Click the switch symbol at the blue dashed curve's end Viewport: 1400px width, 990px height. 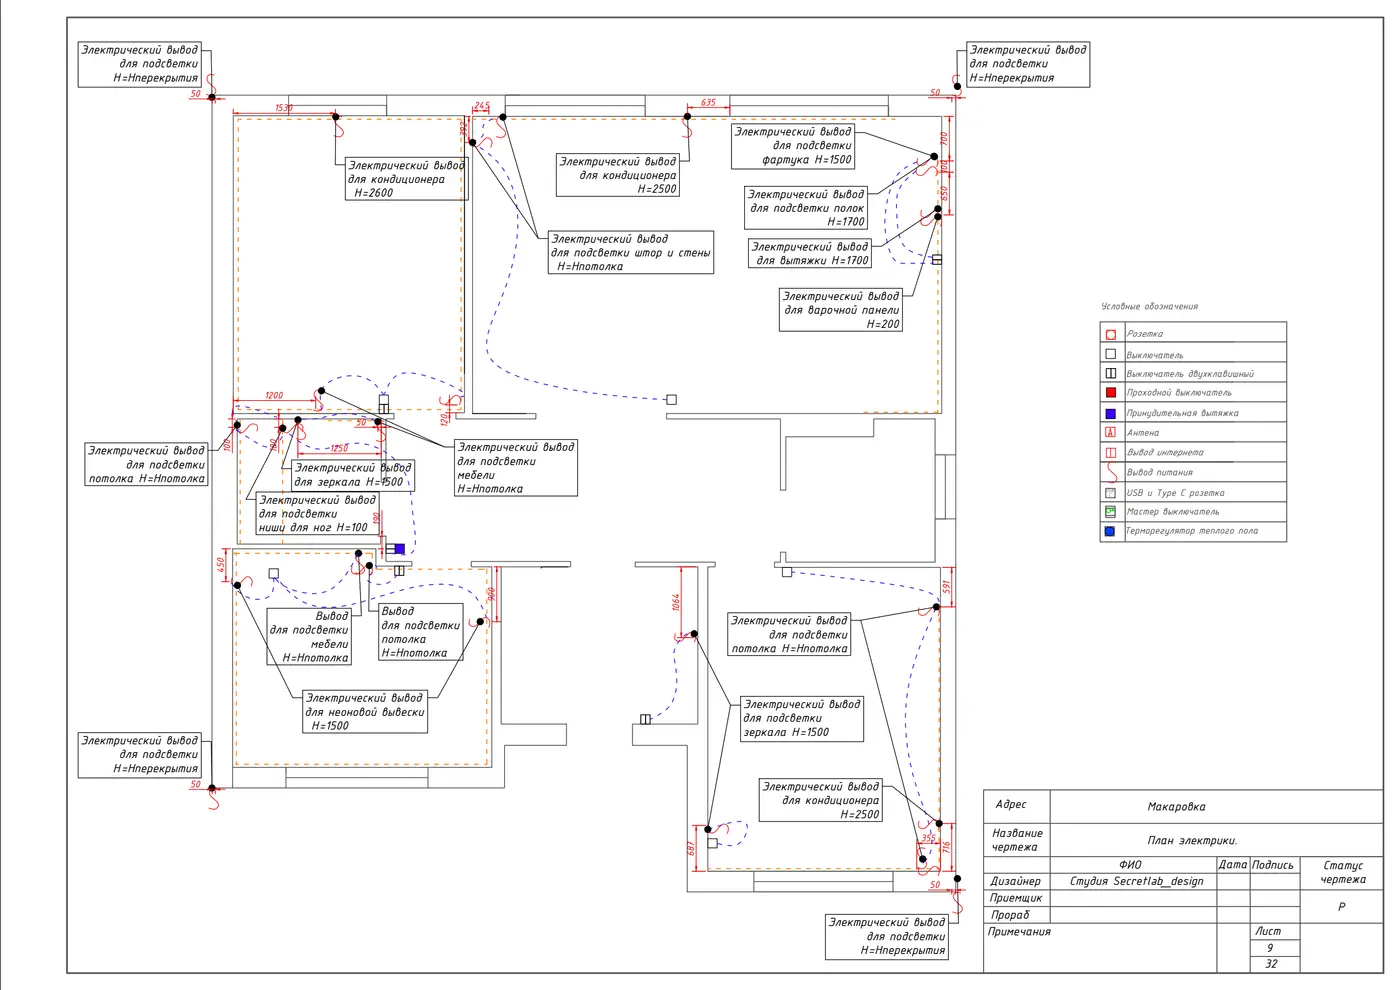[x=671, y=399]
